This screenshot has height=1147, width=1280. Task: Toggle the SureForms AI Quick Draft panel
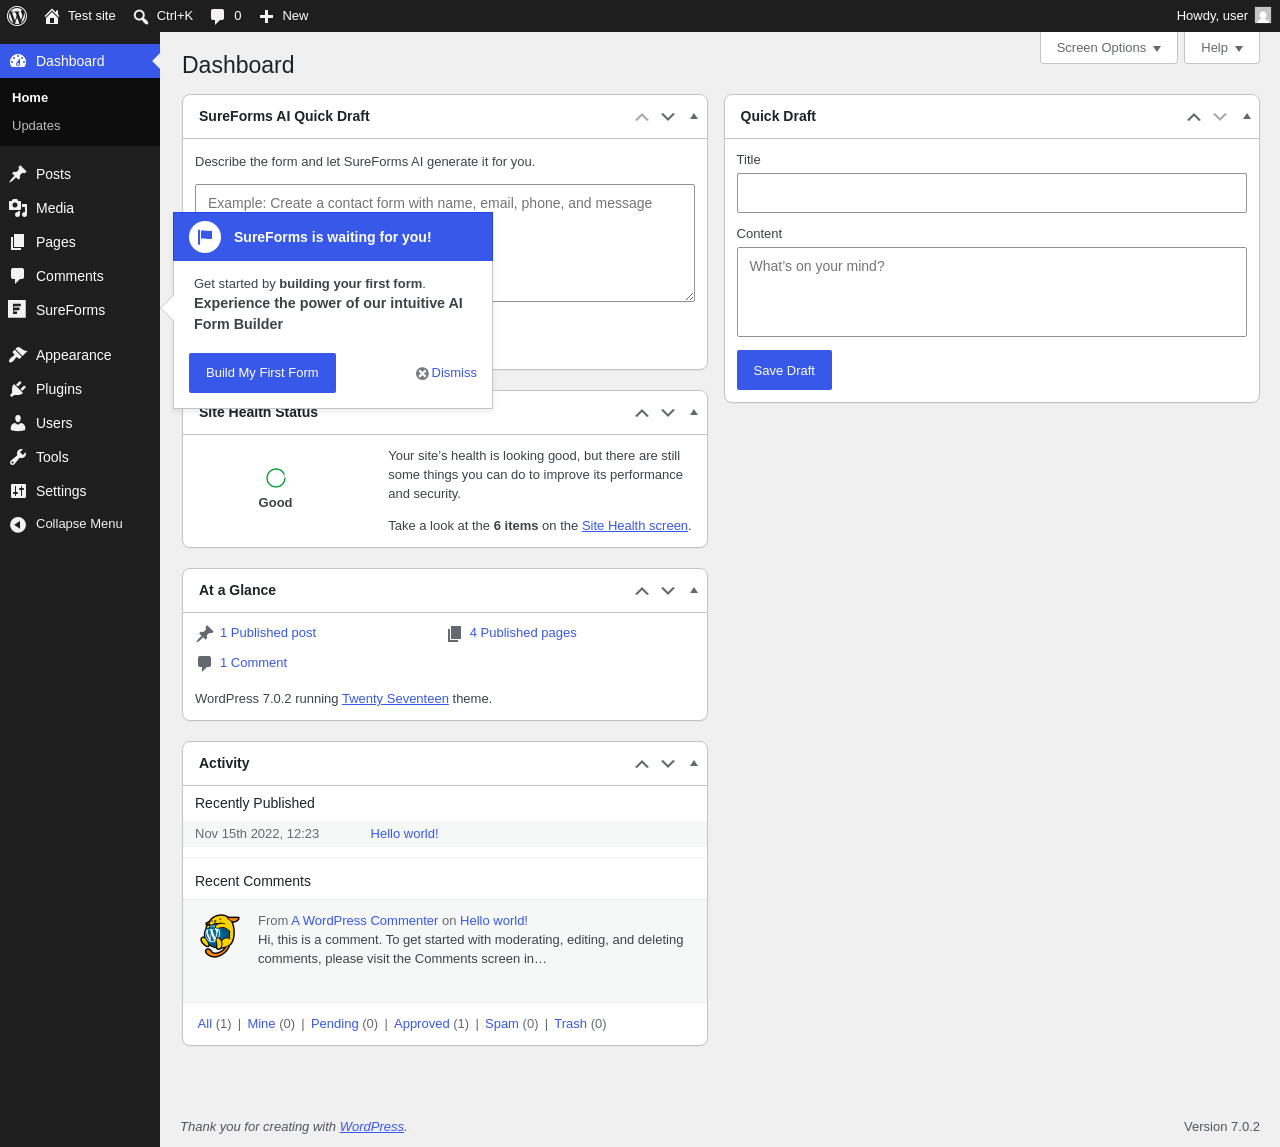pos(694,116)
